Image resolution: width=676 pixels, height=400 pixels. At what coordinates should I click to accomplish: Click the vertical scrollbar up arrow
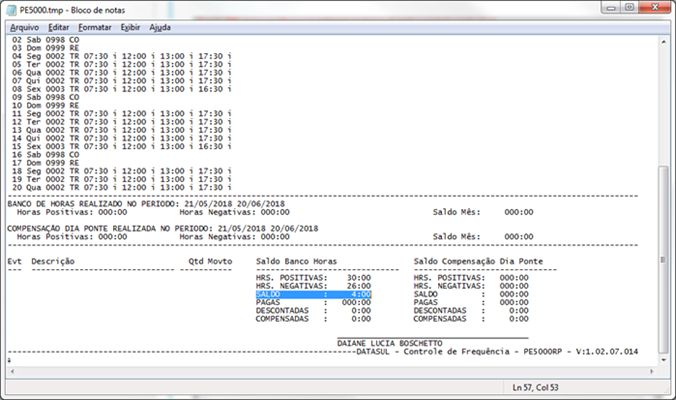coord(663,42)
